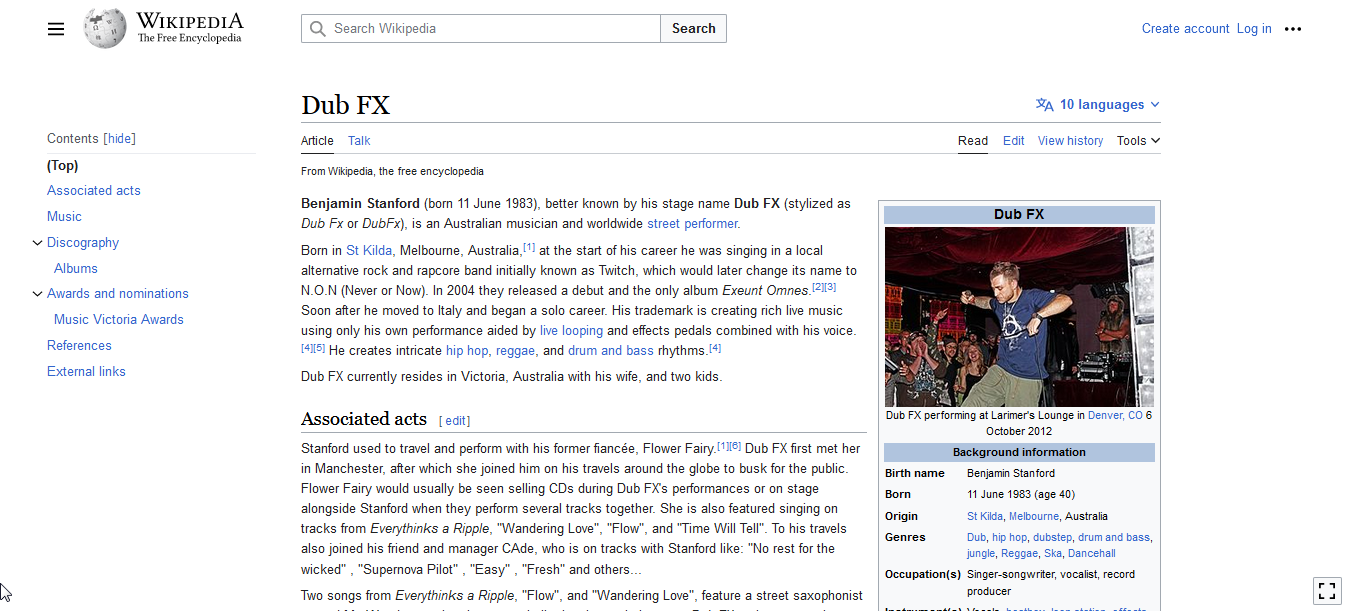Open the drum and bass article link
This screenshot has width=1346, height=611.
click(x=610, y=351)
